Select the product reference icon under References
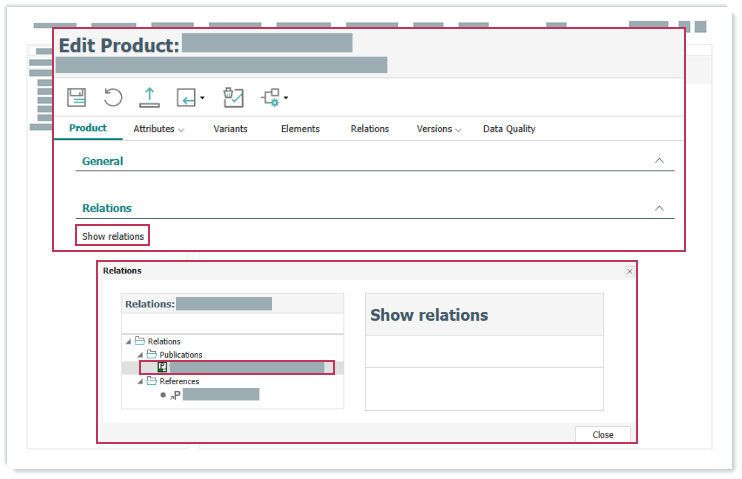Image resolution: width=742 pixels, height=479 pixels. pyautogui.click(x=174, y=395)
